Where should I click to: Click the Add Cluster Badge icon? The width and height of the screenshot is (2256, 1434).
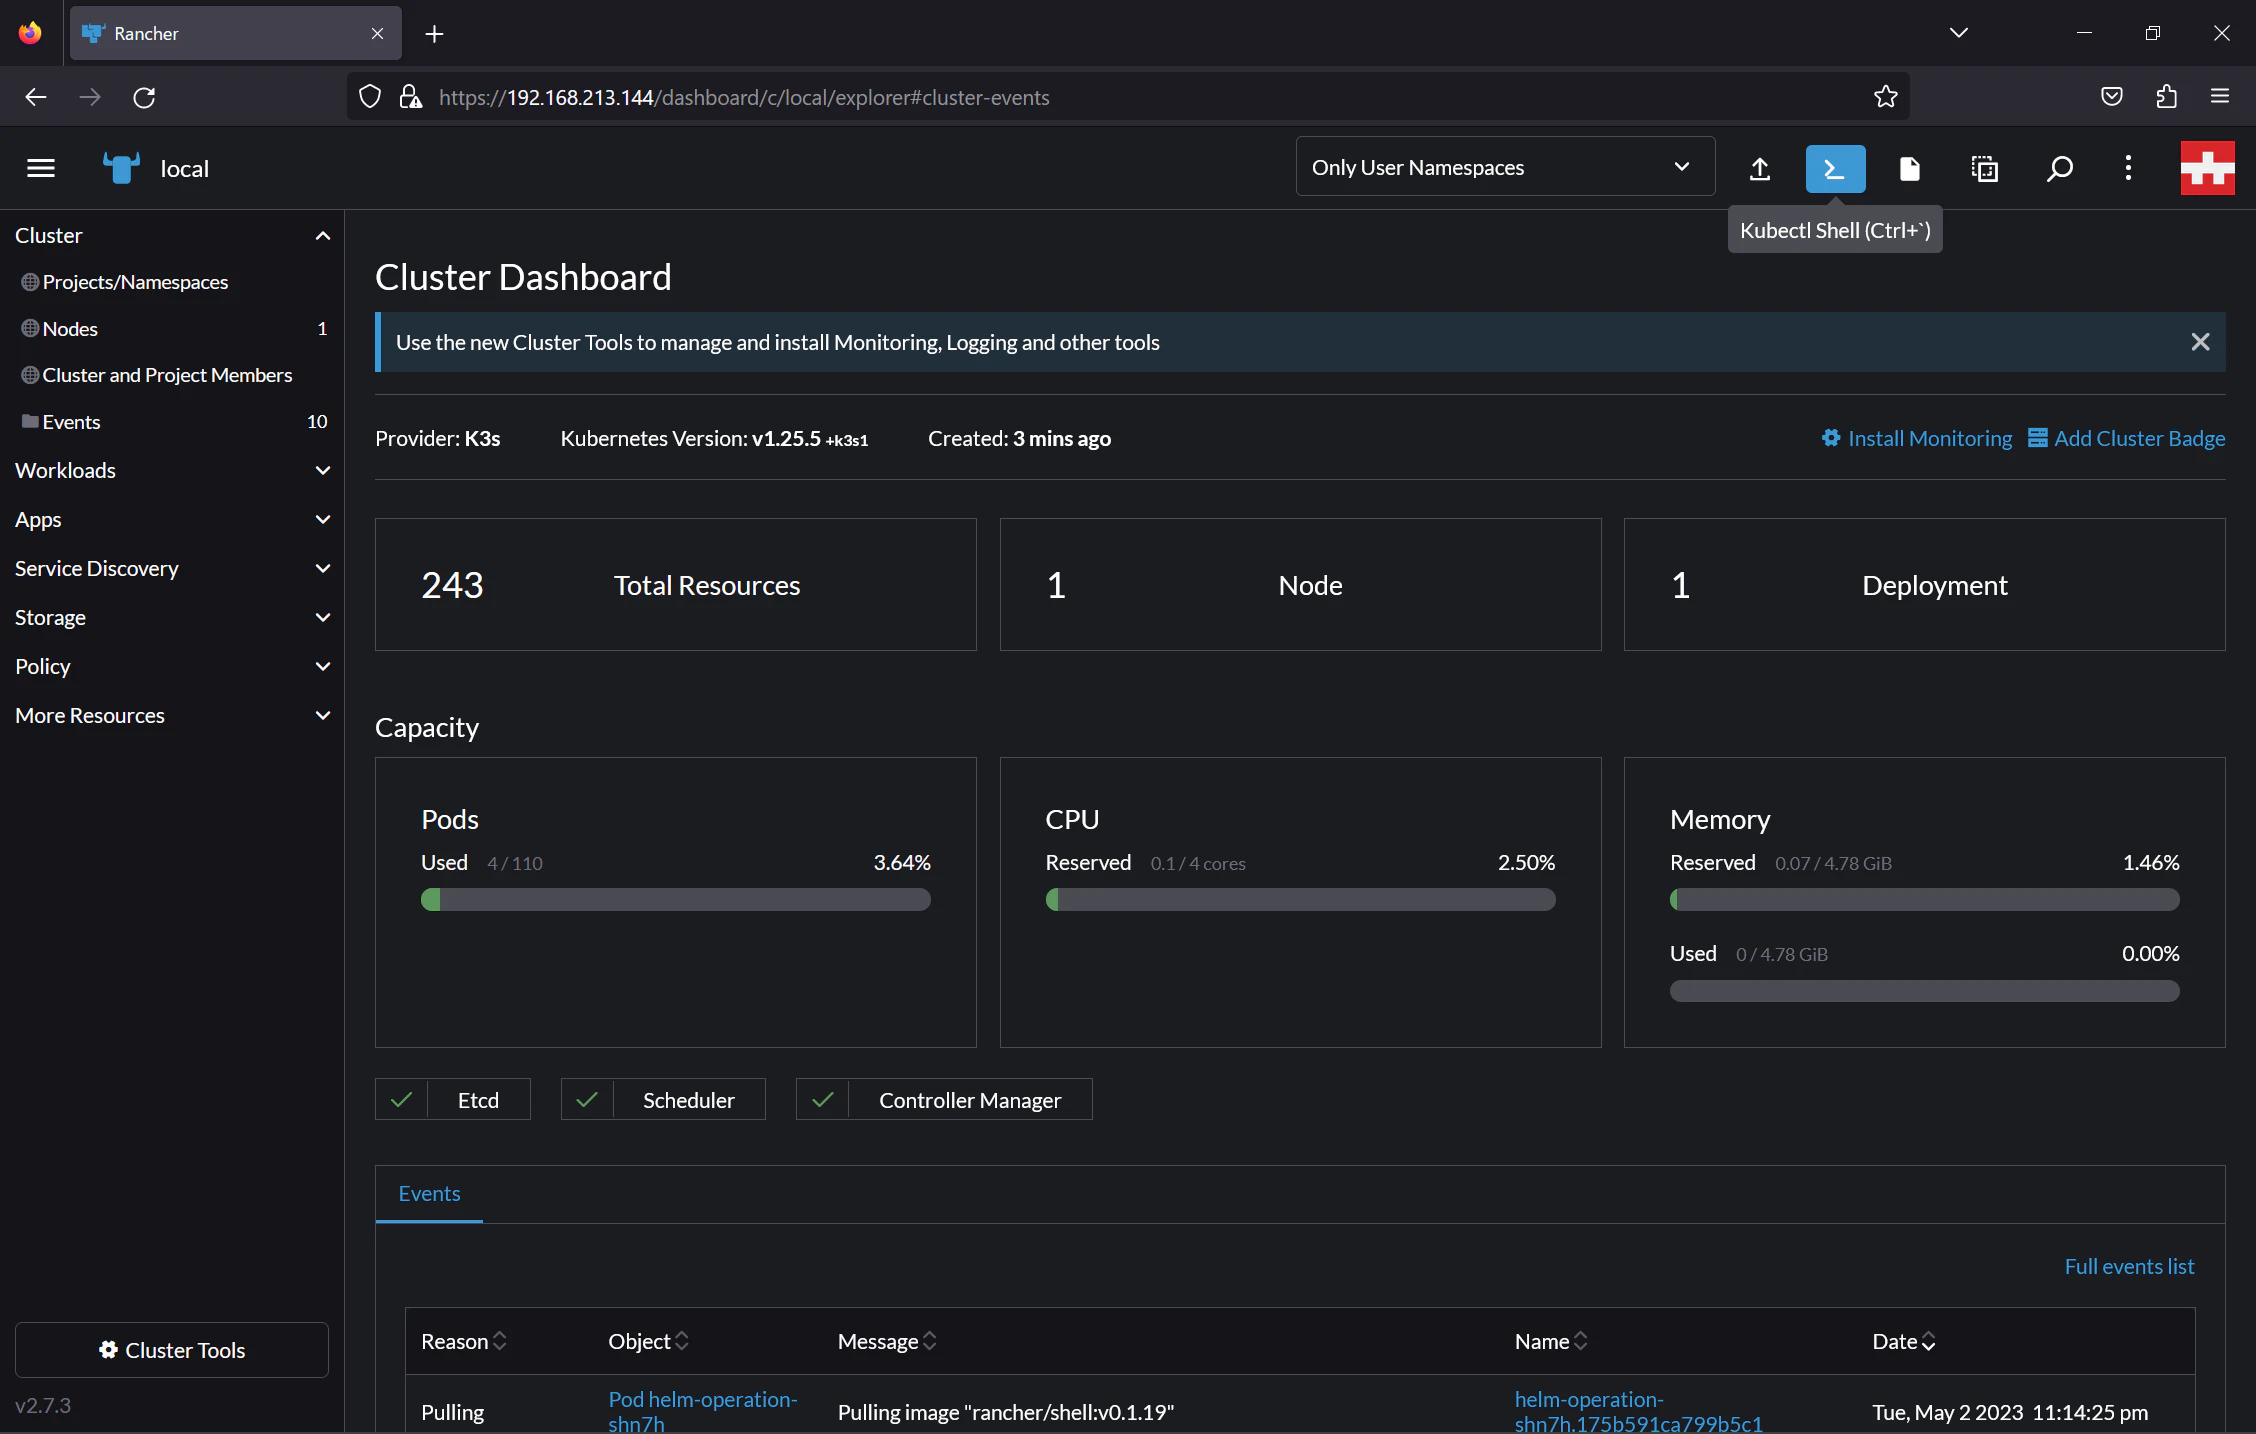2037,438
